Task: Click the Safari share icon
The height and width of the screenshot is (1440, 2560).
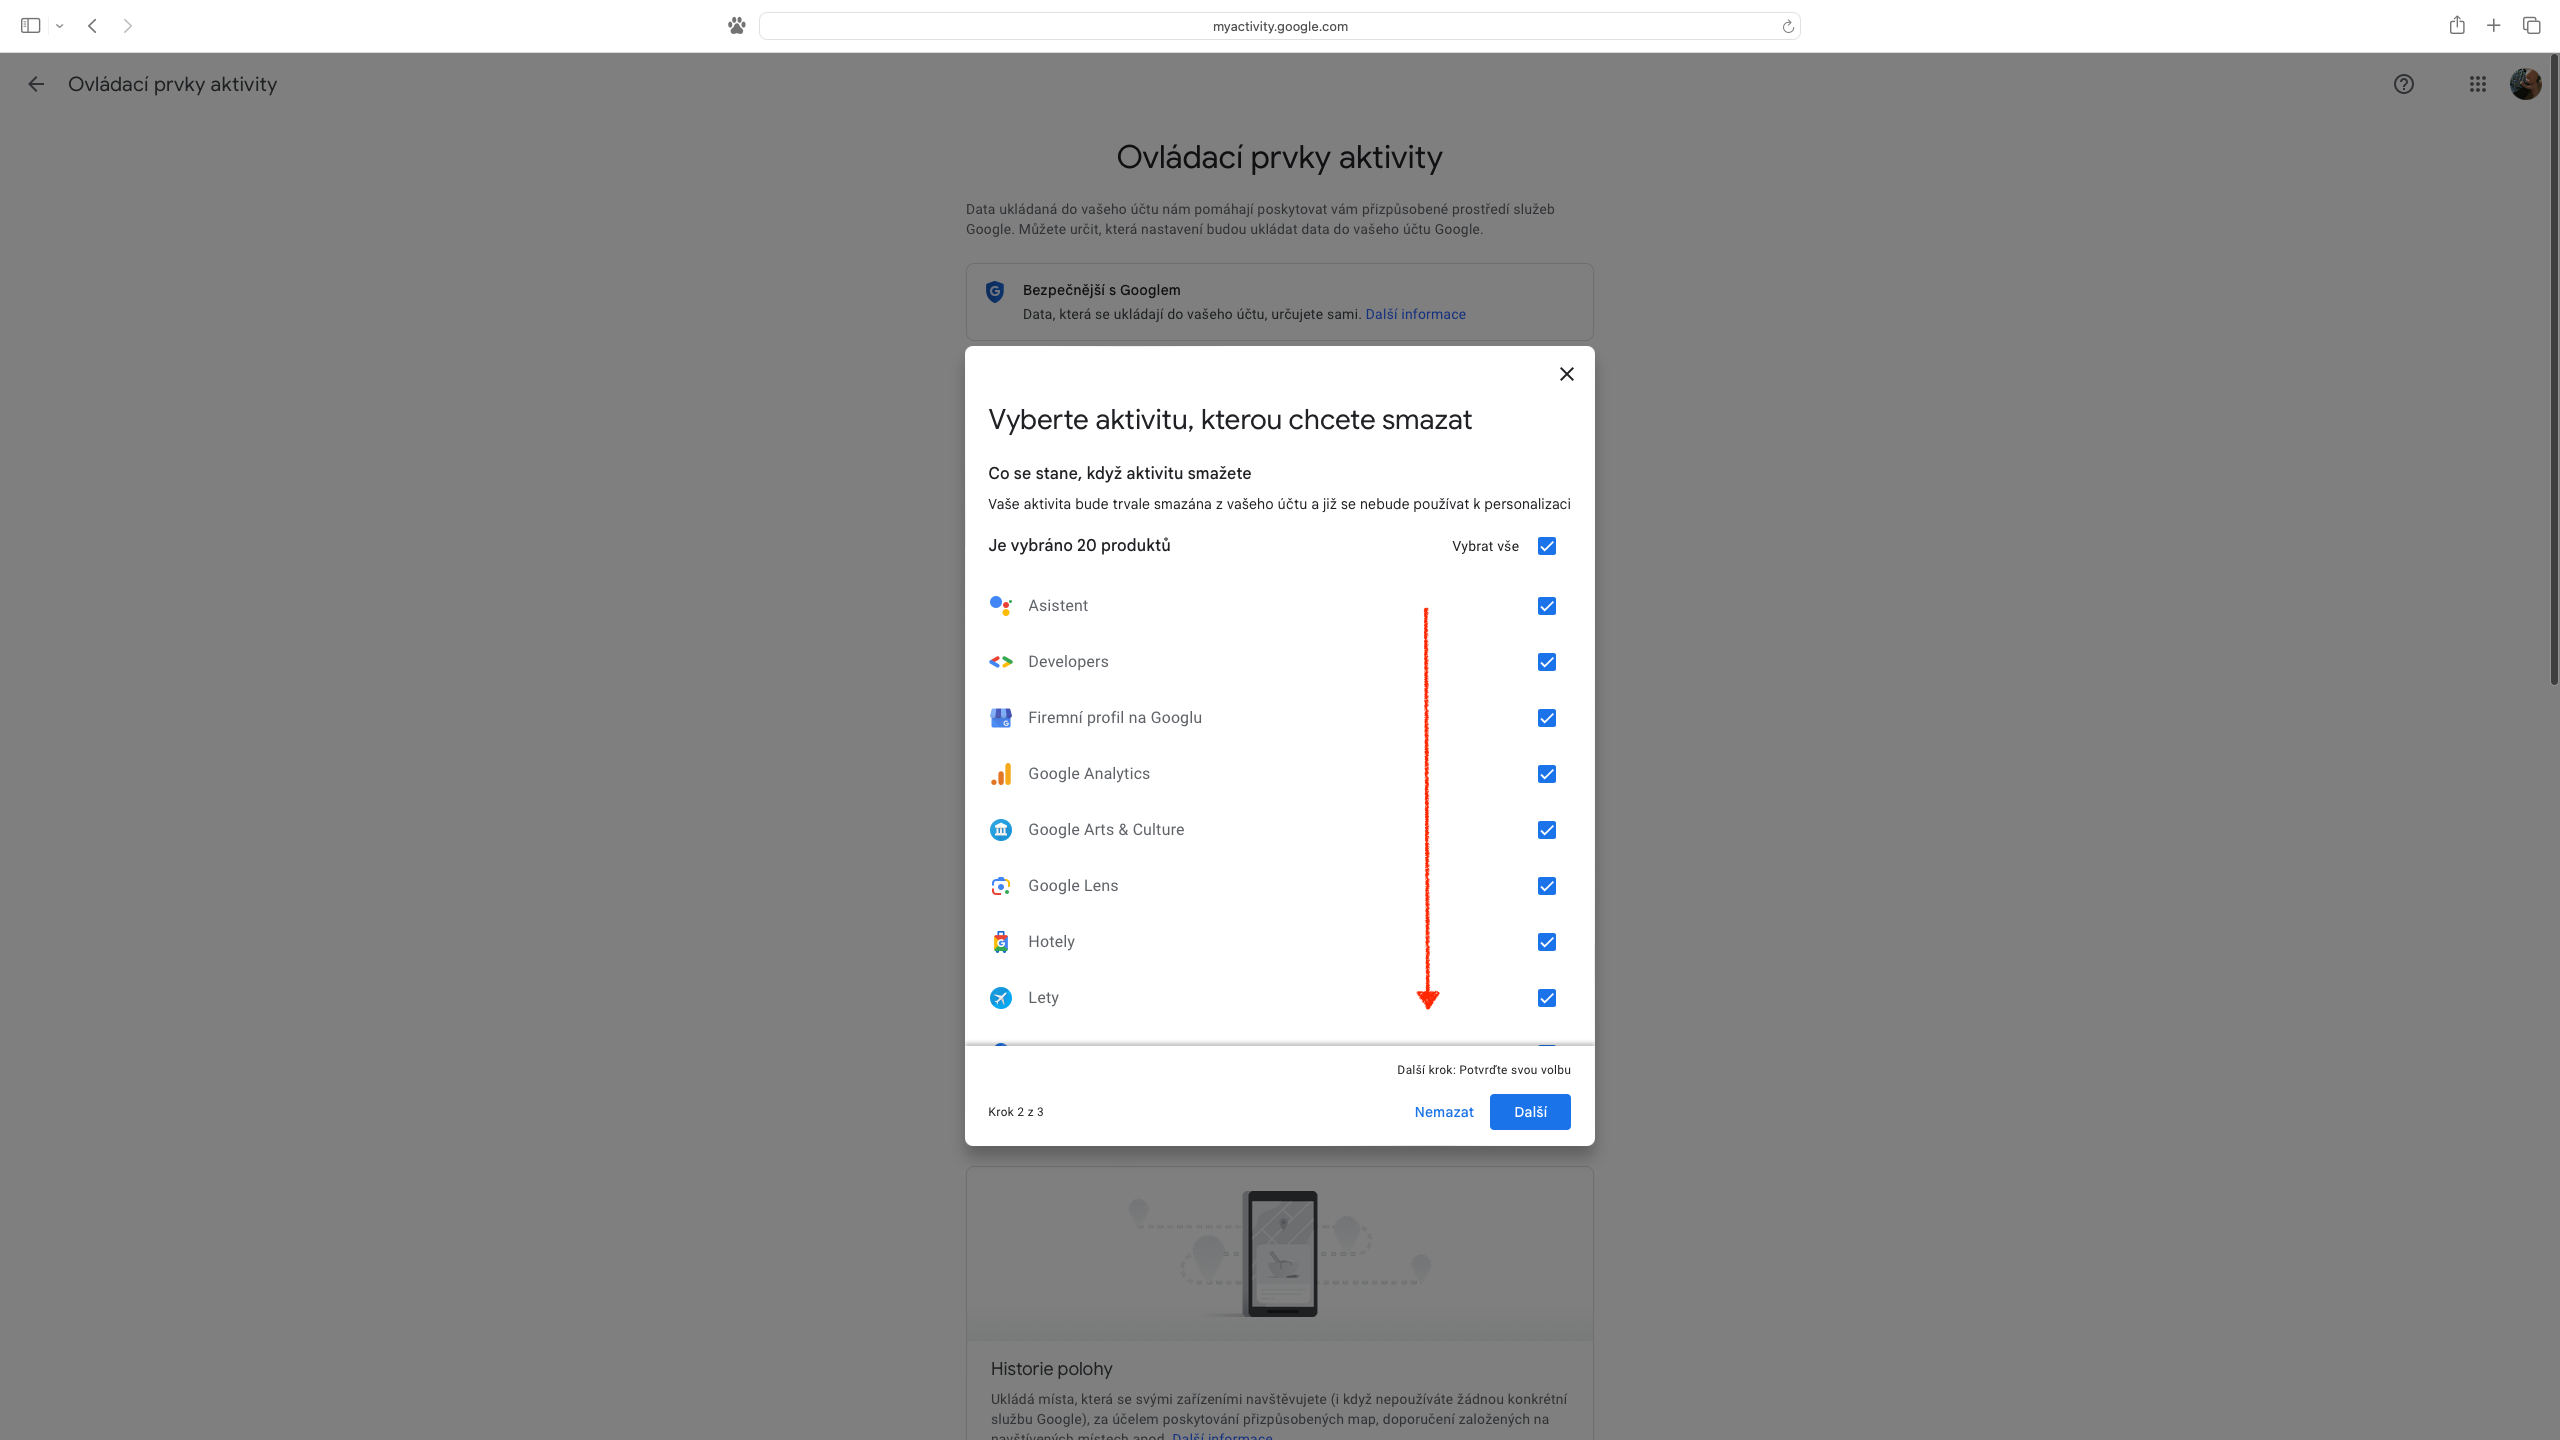Action: pos(2457,25)
